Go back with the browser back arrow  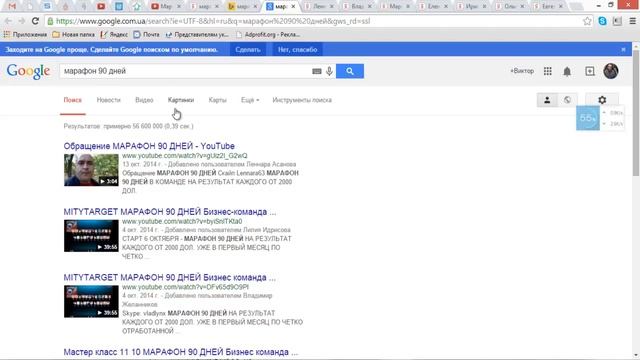(x=8, y=21)
